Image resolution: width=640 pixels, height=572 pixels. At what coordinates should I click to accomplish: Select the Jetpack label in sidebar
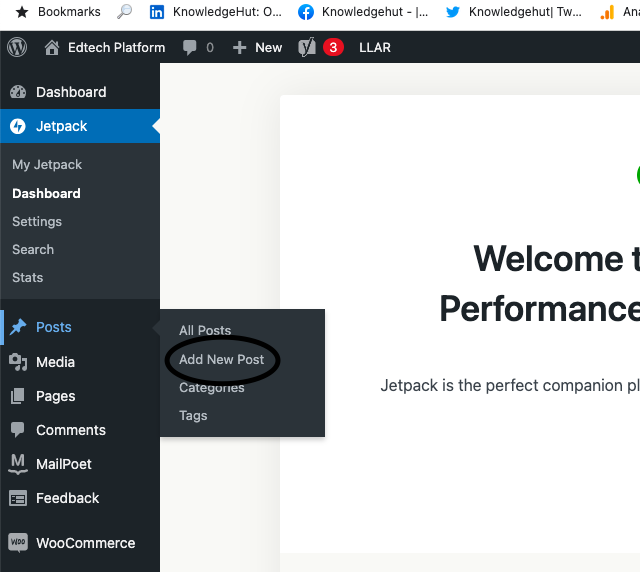tap(61, 126)
